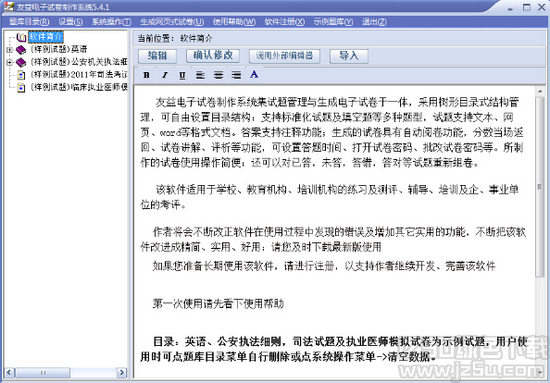Select (样例试题)英语 tree item
The image size is (550, 383).
click(x=59, y=49)
